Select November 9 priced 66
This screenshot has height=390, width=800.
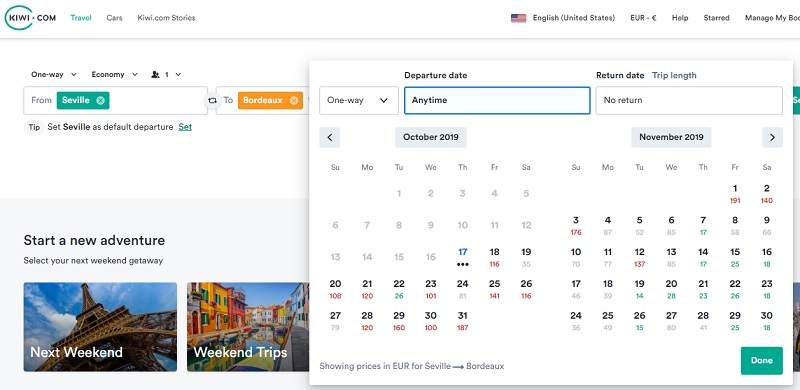point(767,226)
